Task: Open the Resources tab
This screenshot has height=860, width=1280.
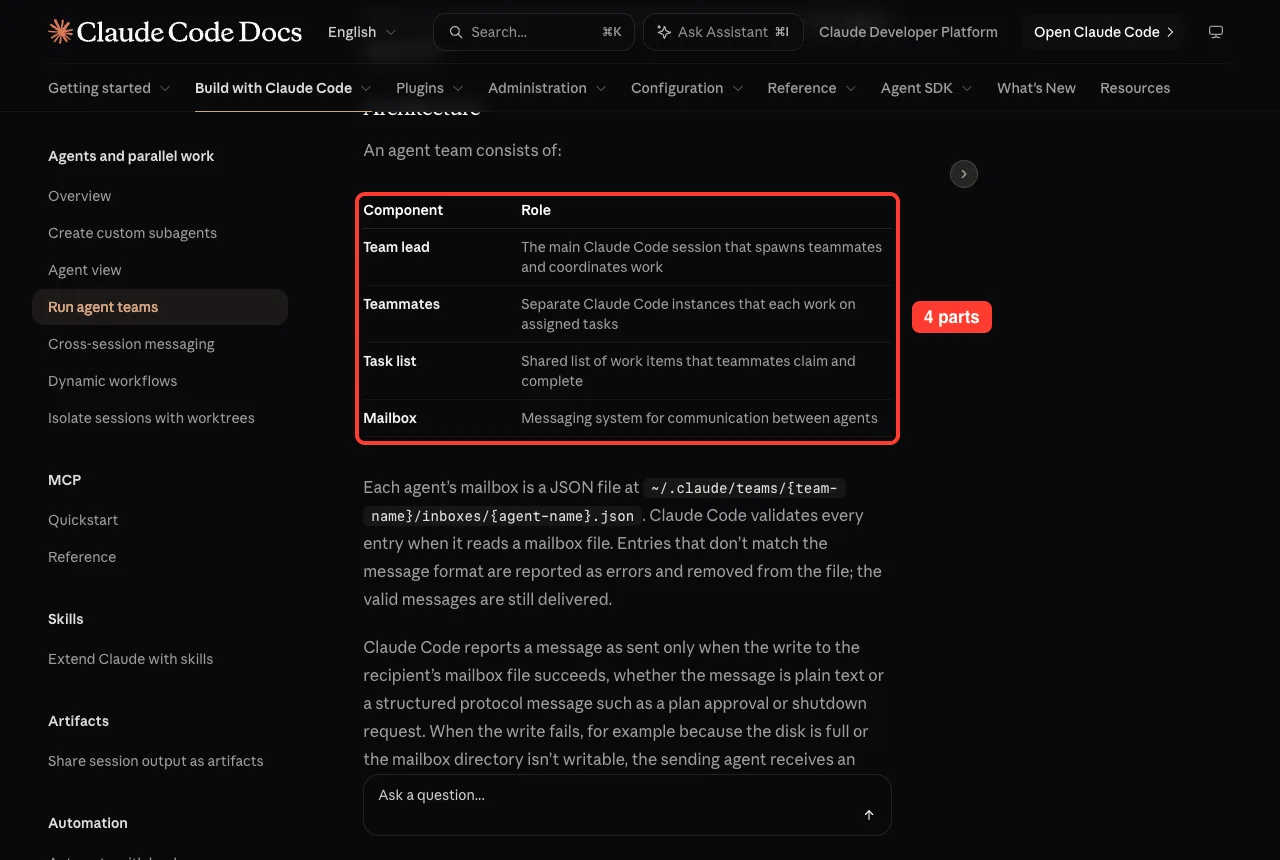Action: click(x=1135, y=88)
